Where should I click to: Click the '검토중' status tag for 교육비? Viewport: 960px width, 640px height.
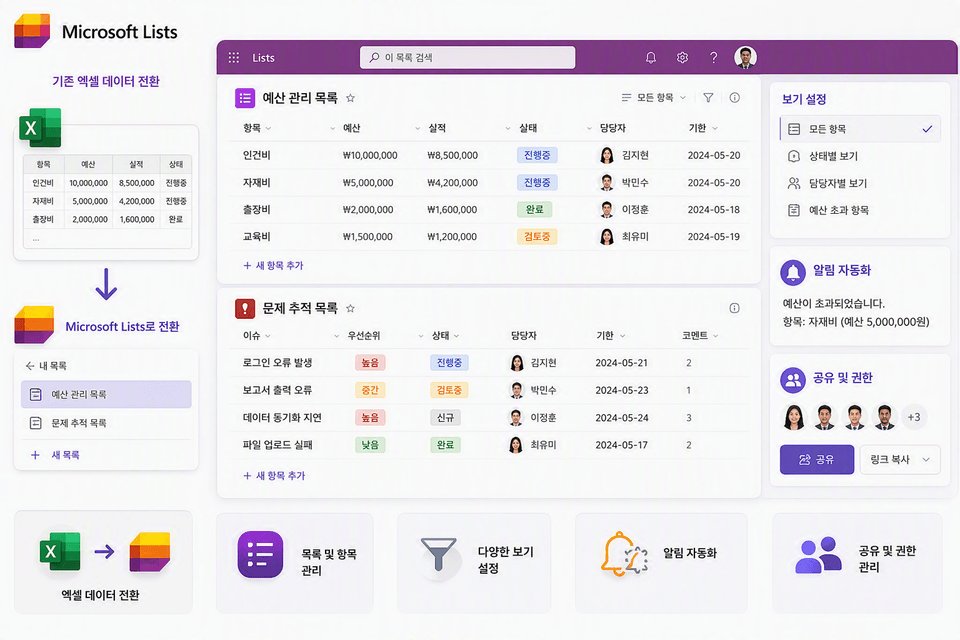click(537, 236)
